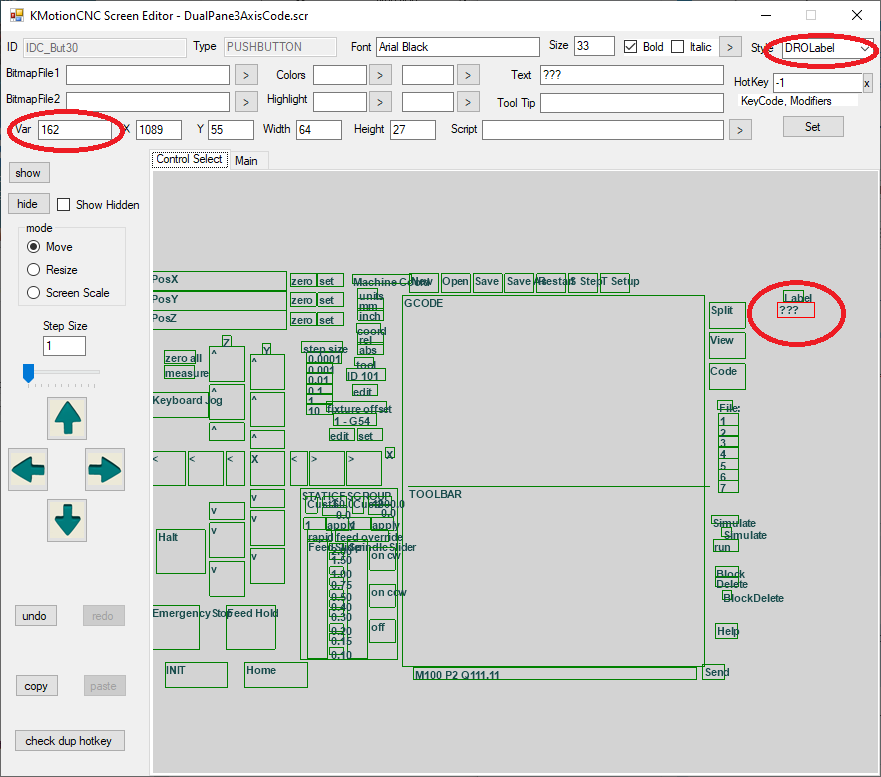Click the green right arrow button

click(x=105, y=469)
